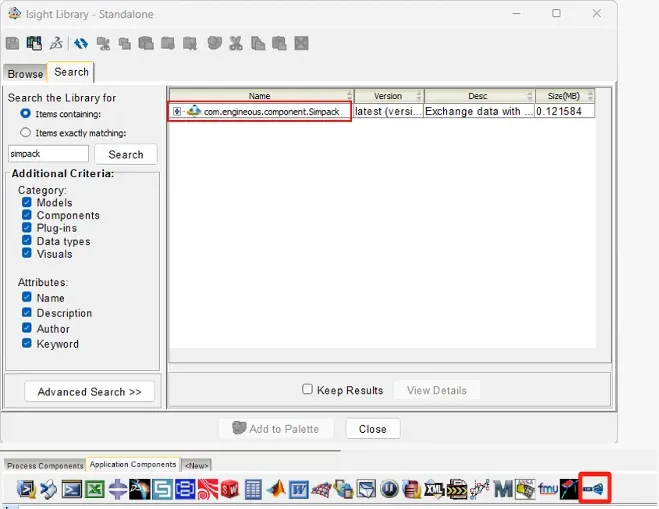The height and width of the screenshot is (509, 659).
Task: Select the blue grid Calculator component icon
Action: [253, 489]
